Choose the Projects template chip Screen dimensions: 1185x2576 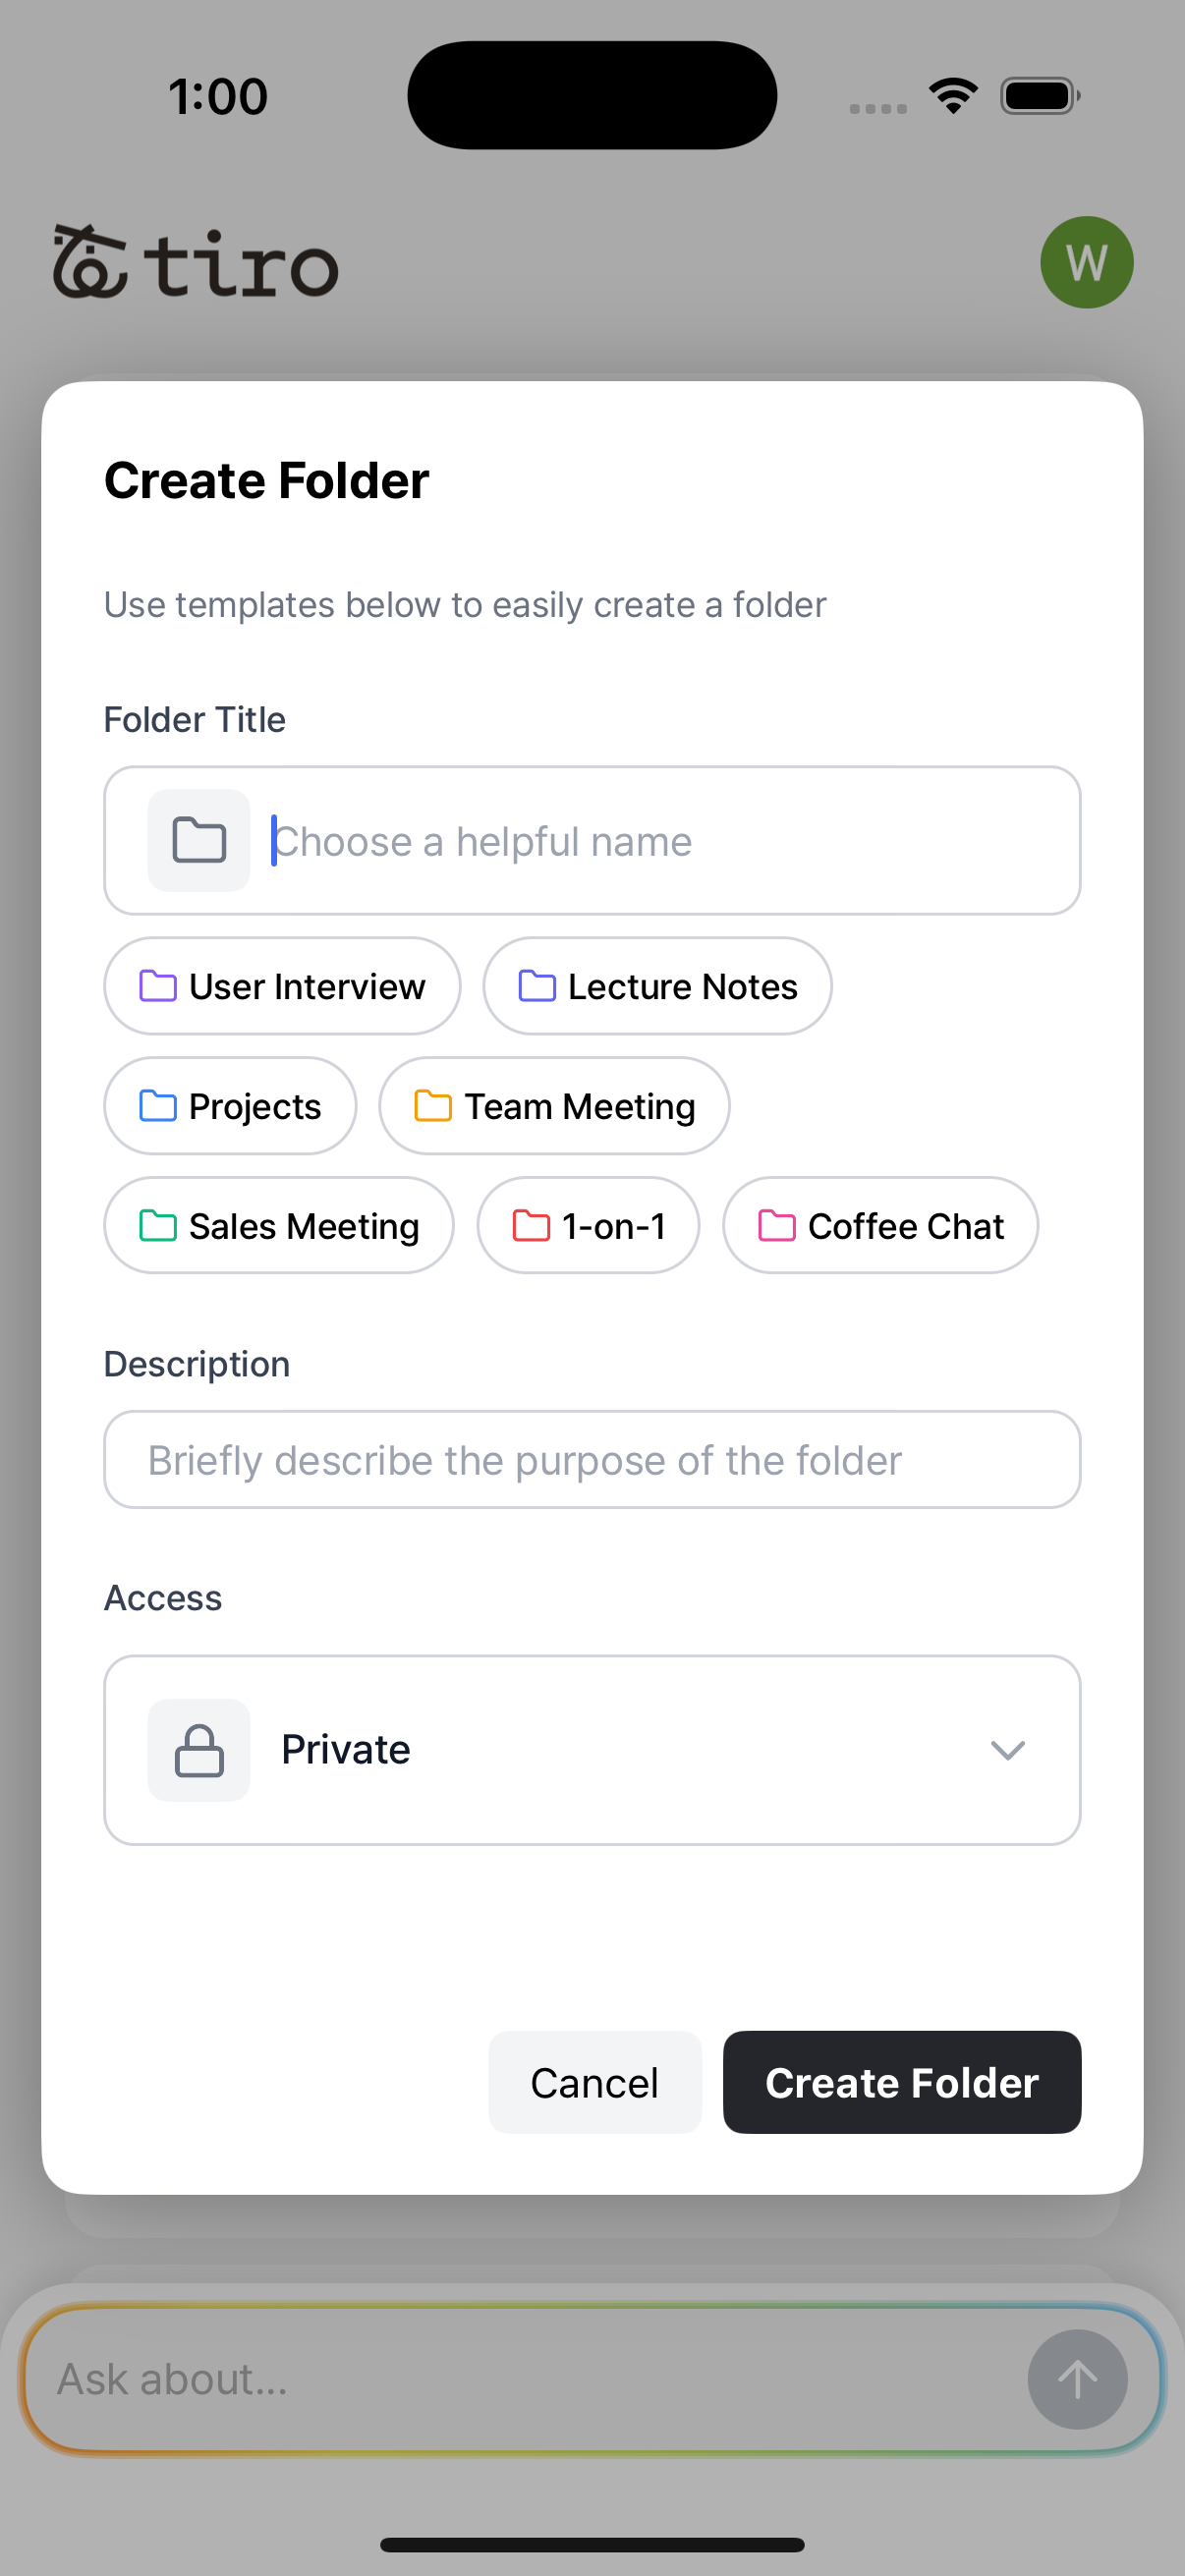[230, 1106]
